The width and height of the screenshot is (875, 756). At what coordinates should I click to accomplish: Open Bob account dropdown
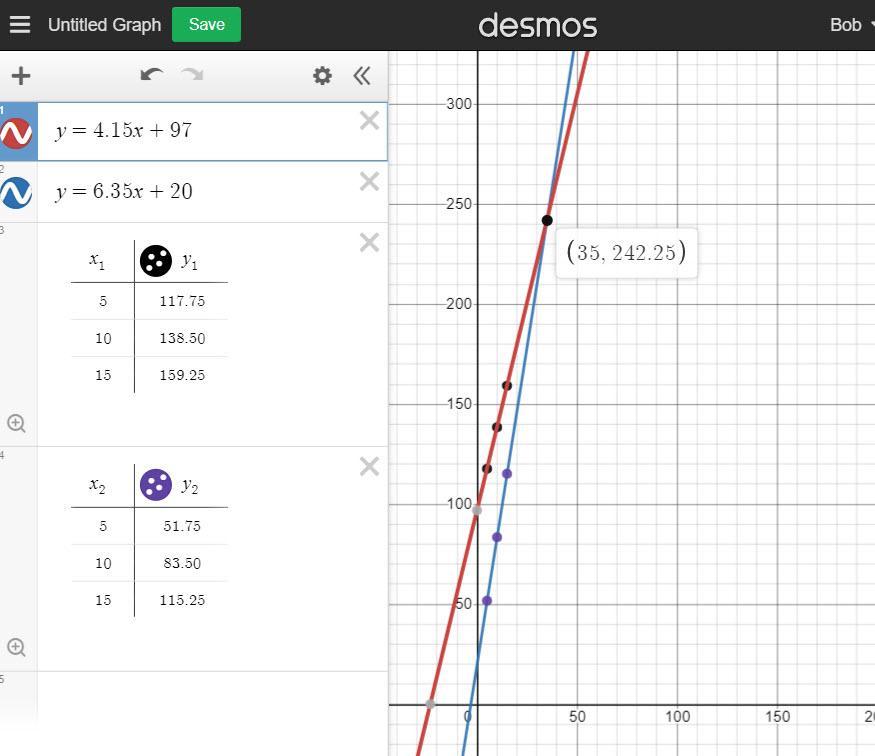[x=850, y=25]
